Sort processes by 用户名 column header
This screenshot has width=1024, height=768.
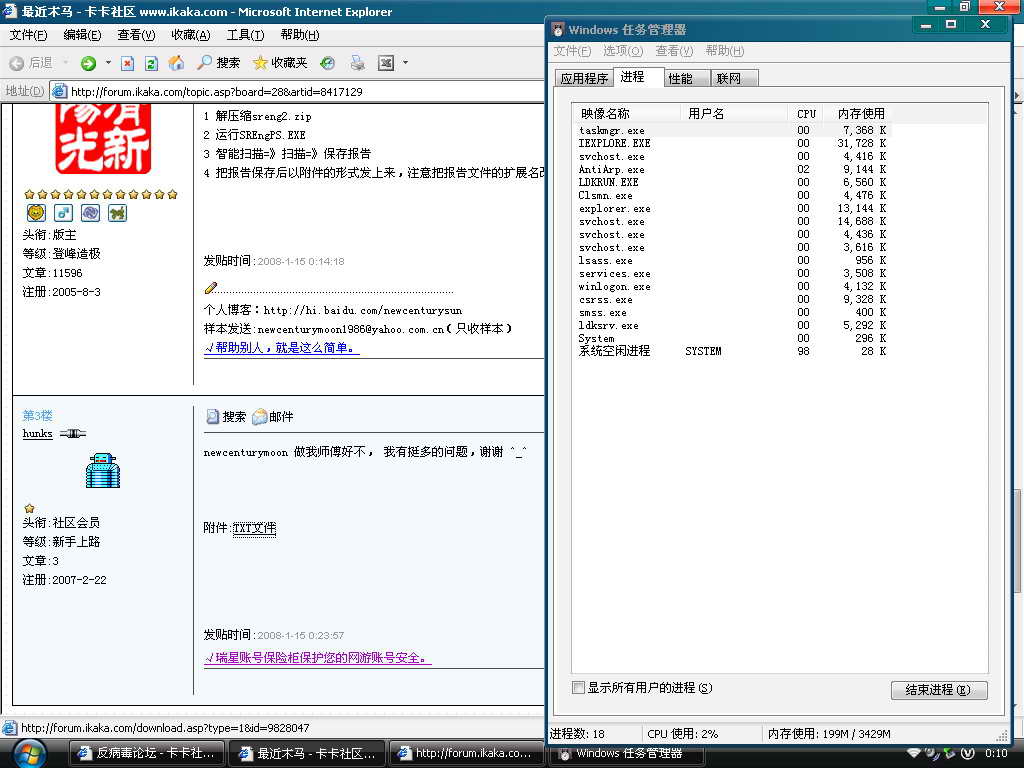tap(734, 114)
